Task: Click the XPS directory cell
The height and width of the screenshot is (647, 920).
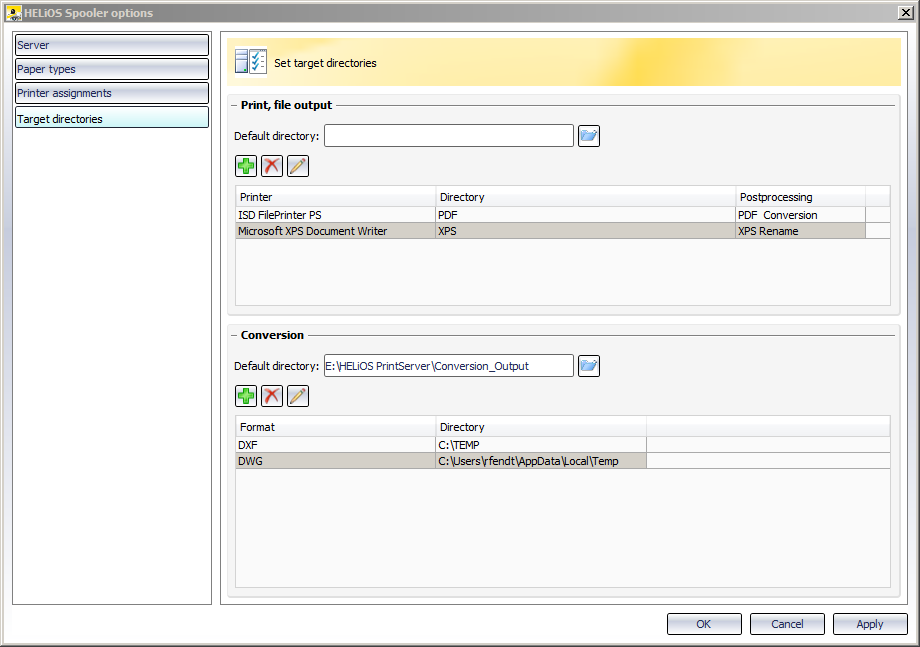Action: [586, 231]
